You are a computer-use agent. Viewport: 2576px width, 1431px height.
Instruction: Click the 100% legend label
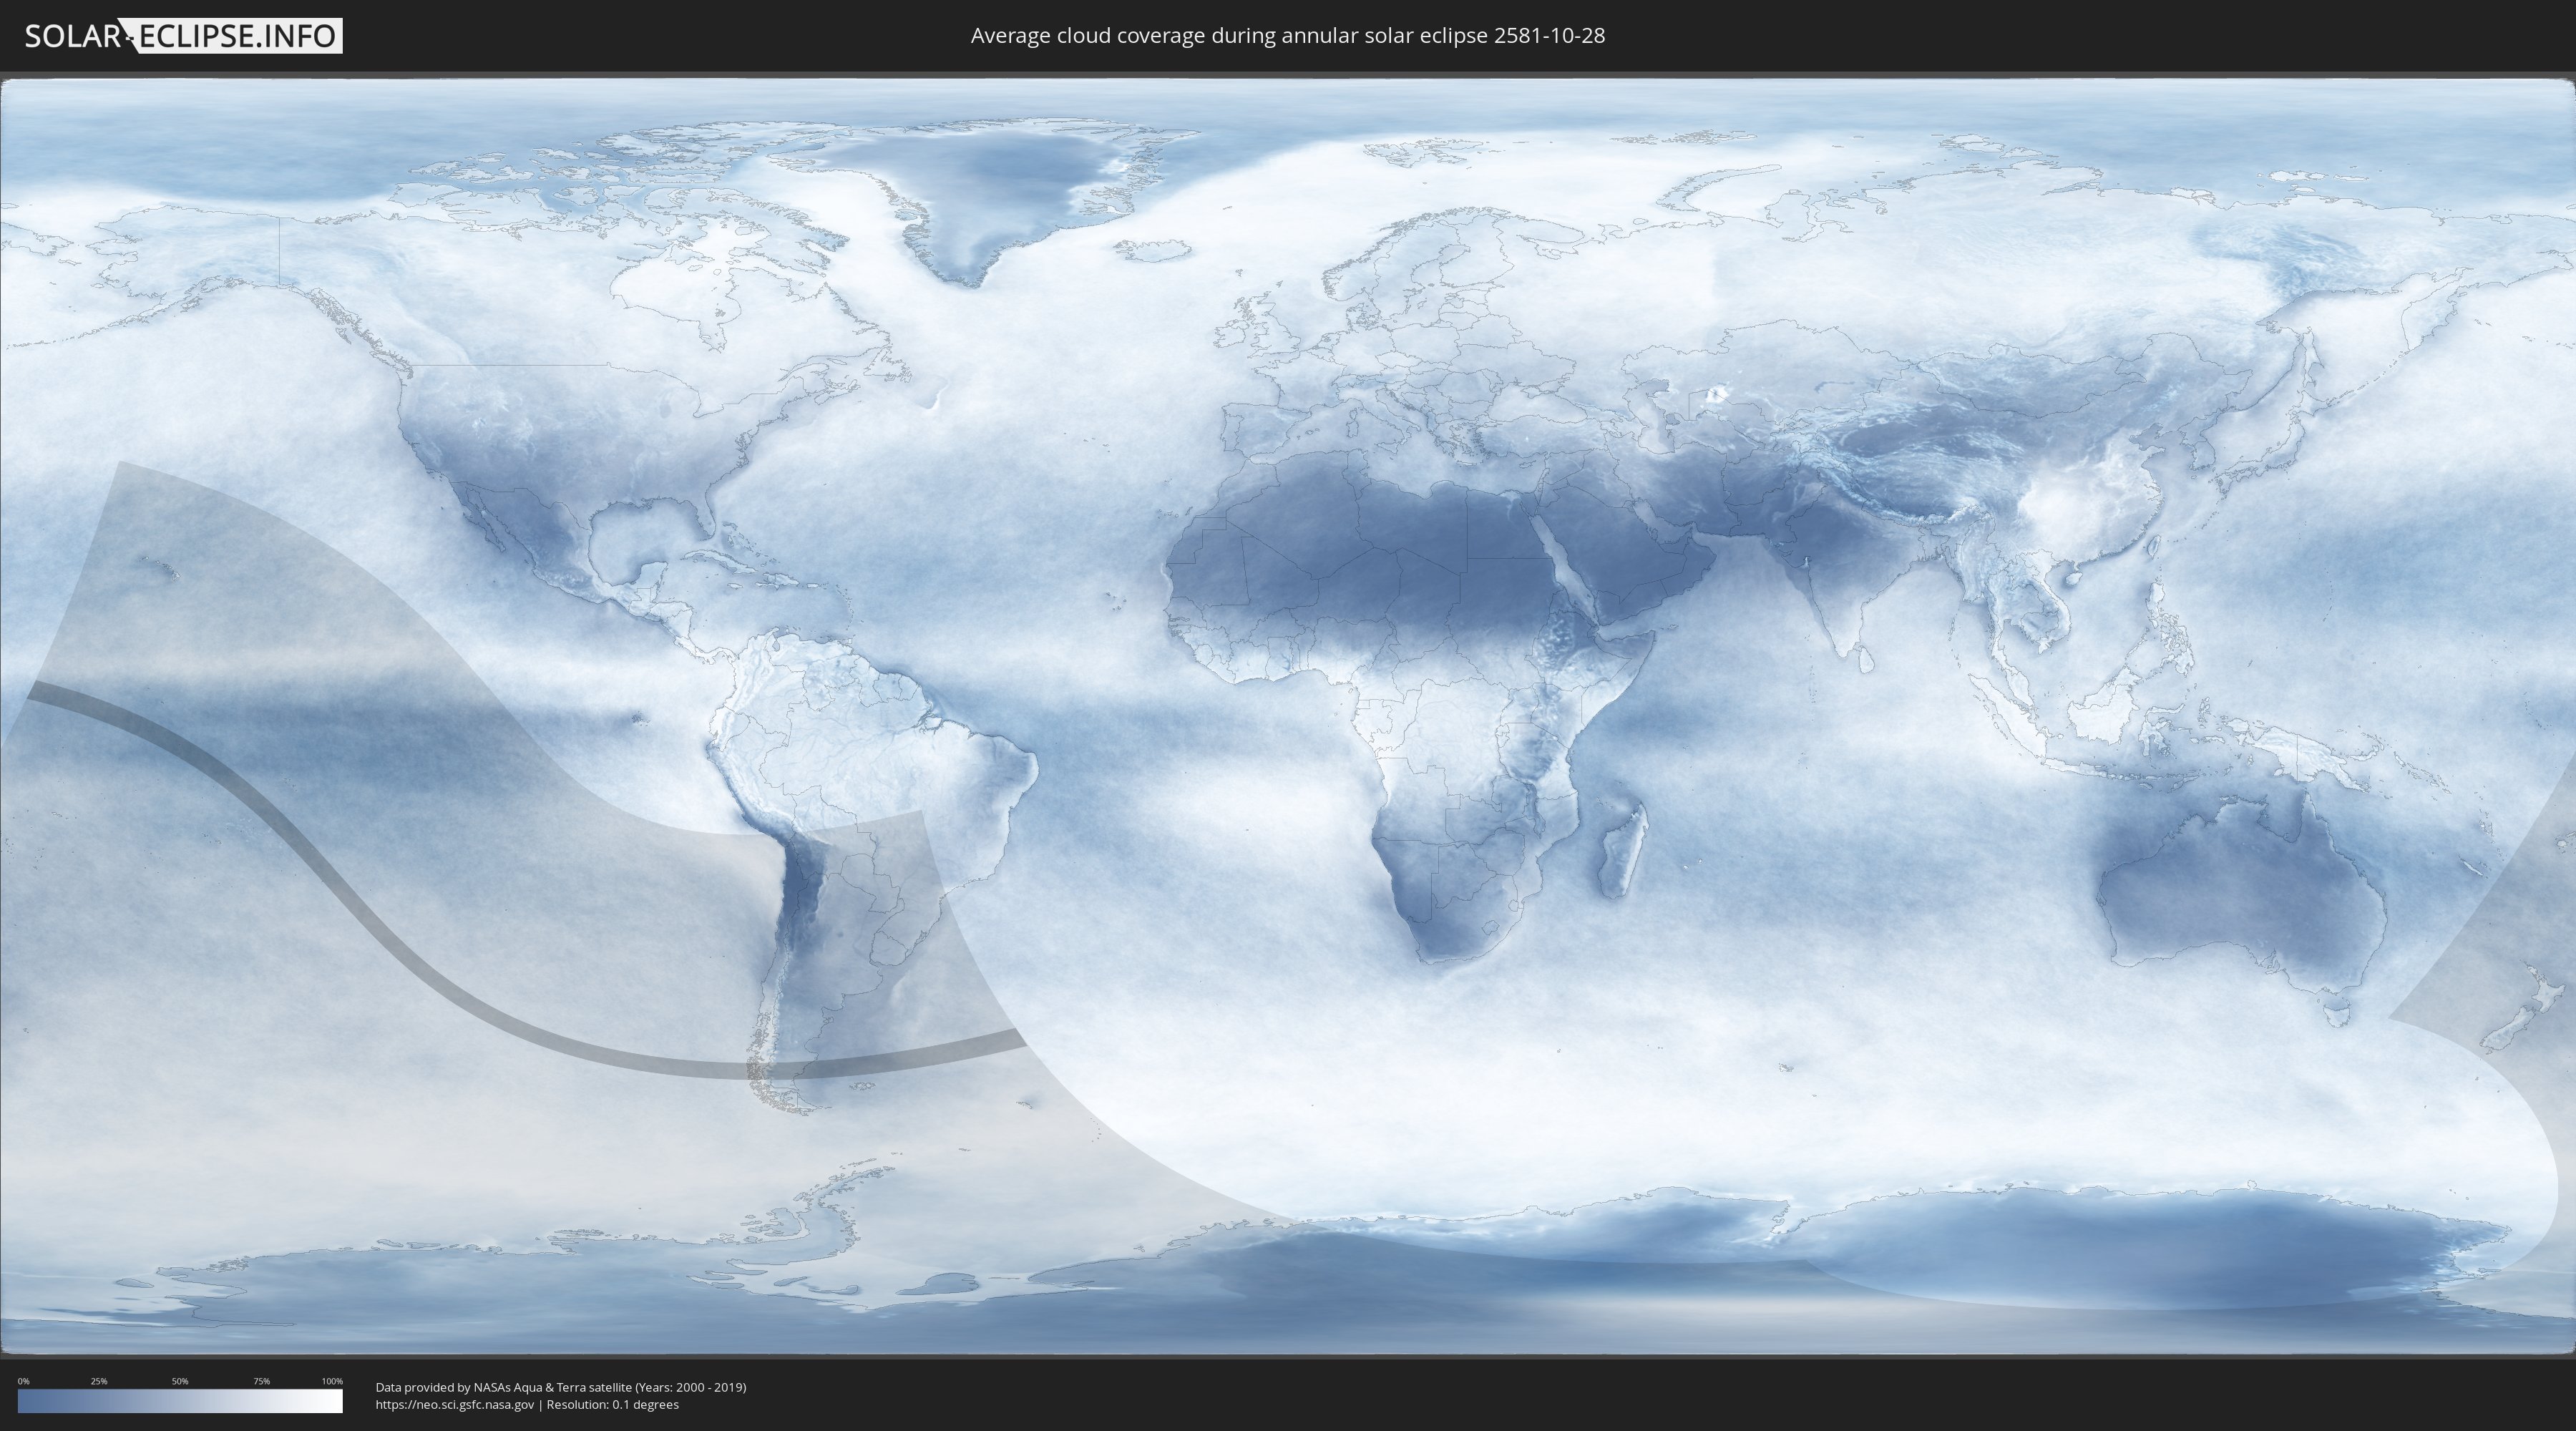332,1381
